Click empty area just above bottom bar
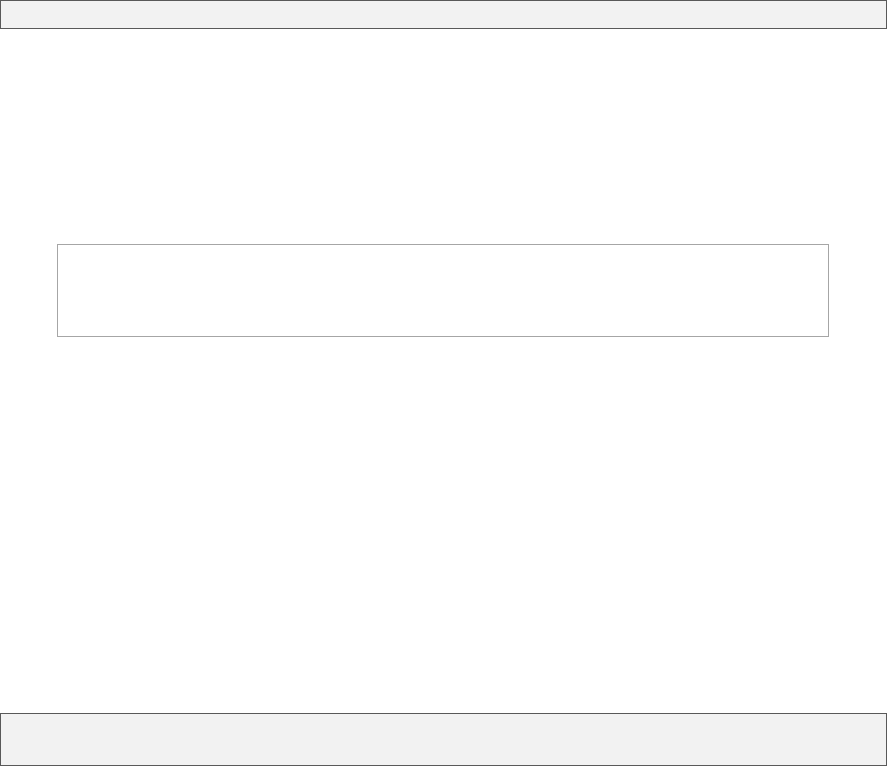Image resolution: width=887 pixels, height=766 pixels. coord(443,695)
